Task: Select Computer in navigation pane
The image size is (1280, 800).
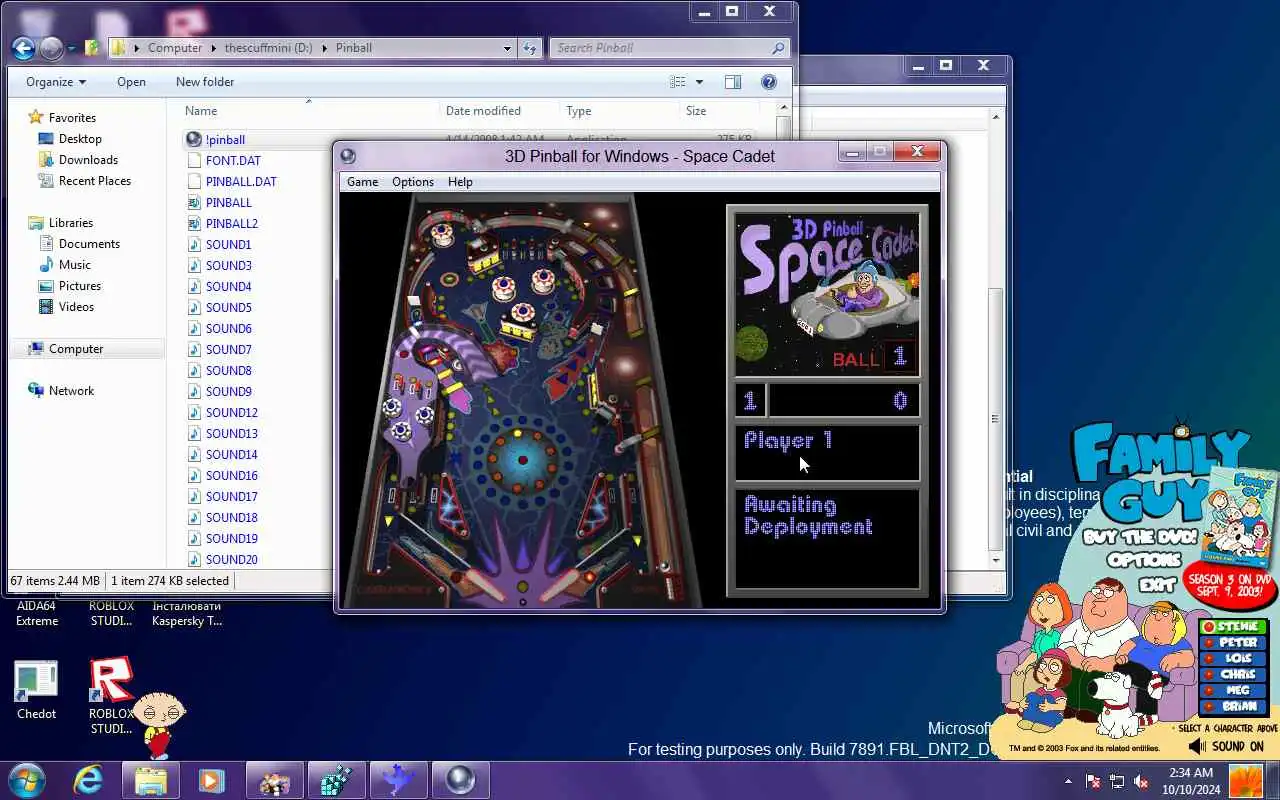Action: coord(76,348)
